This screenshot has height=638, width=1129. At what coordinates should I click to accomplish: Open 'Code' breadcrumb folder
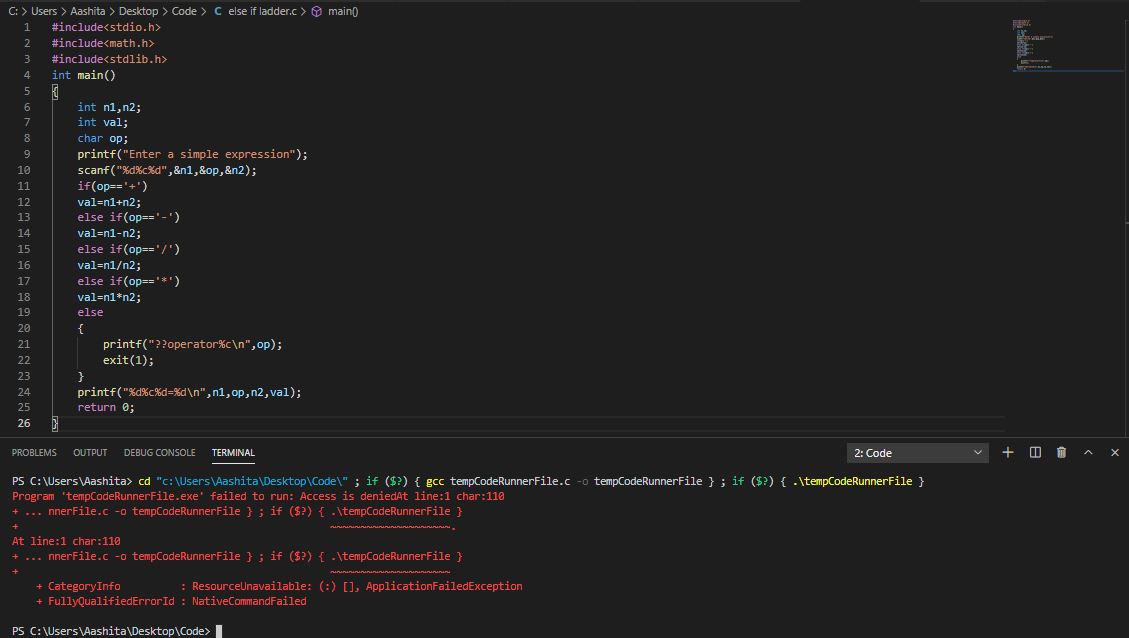(184, 11)
